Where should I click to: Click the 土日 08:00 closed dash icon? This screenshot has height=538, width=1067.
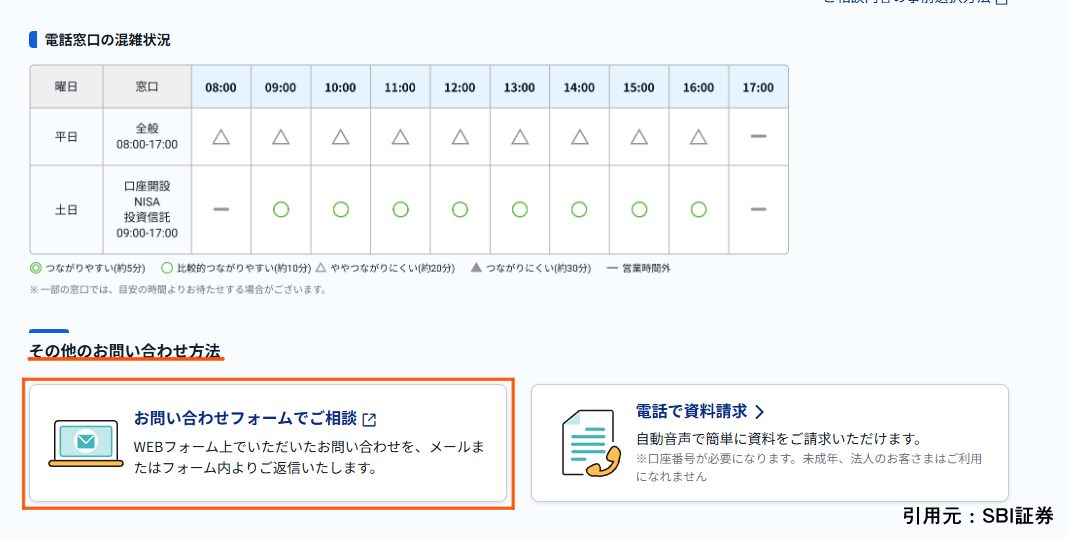(221, 209)
